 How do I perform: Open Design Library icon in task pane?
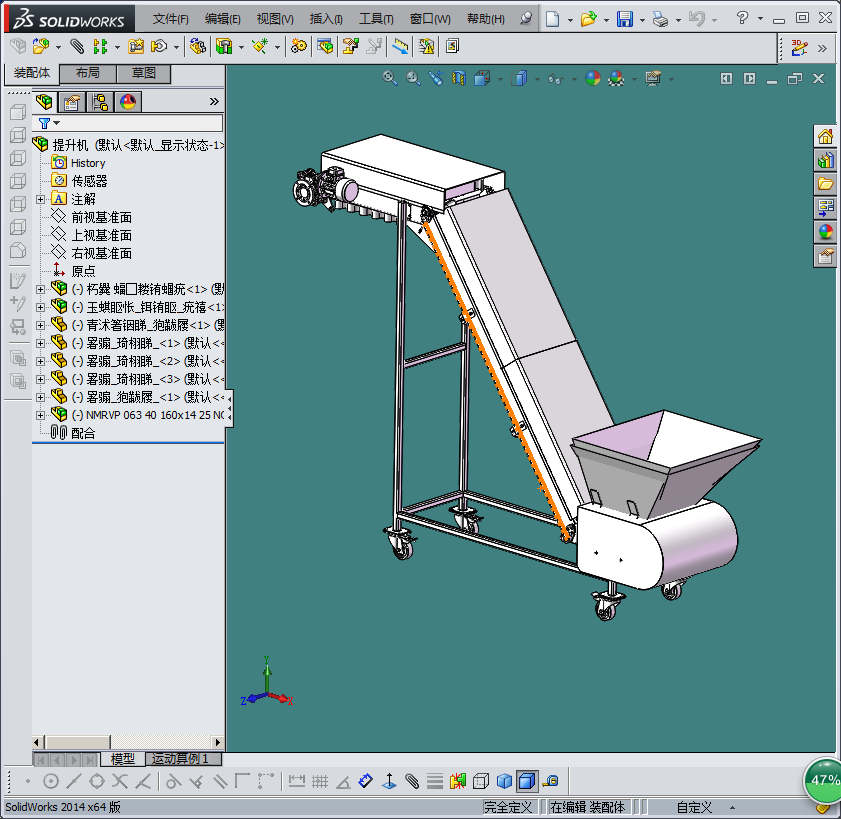click(x=825, y=160)
